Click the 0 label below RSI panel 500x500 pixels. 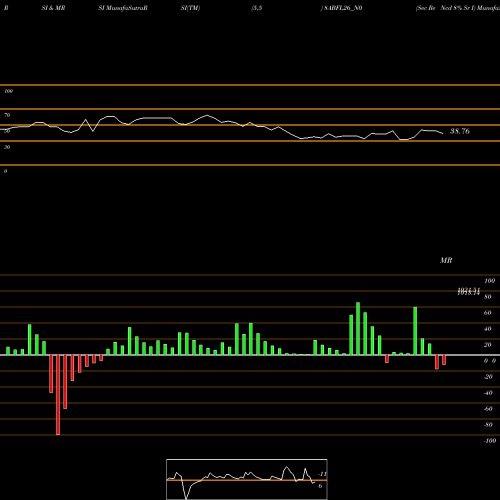5,171
